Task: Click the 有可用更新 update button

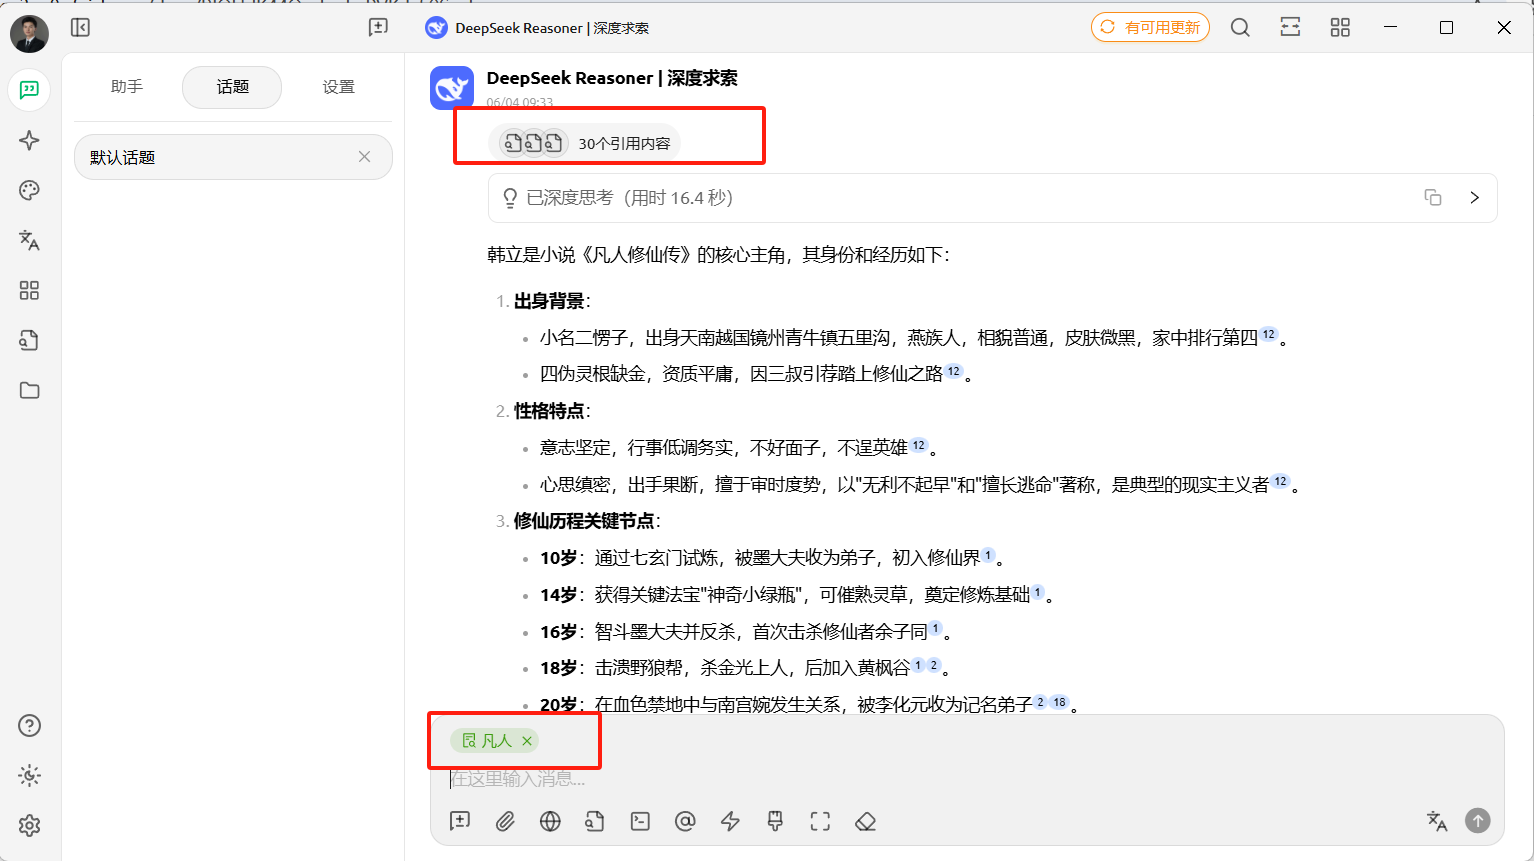Action: point(1150,27)
